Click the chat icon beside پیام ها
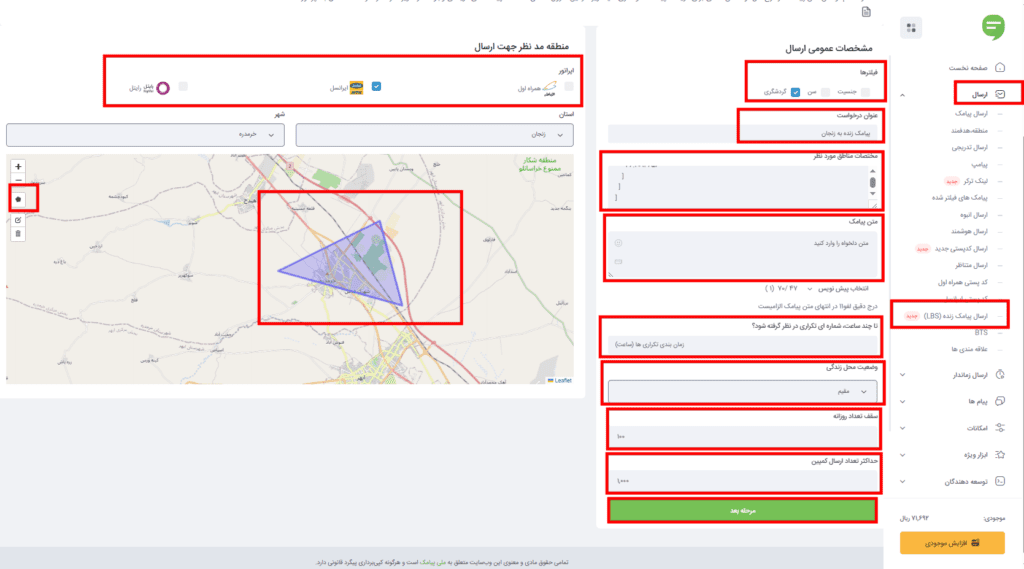This screenshot has width=1024, height=569. coord(1000,401)
